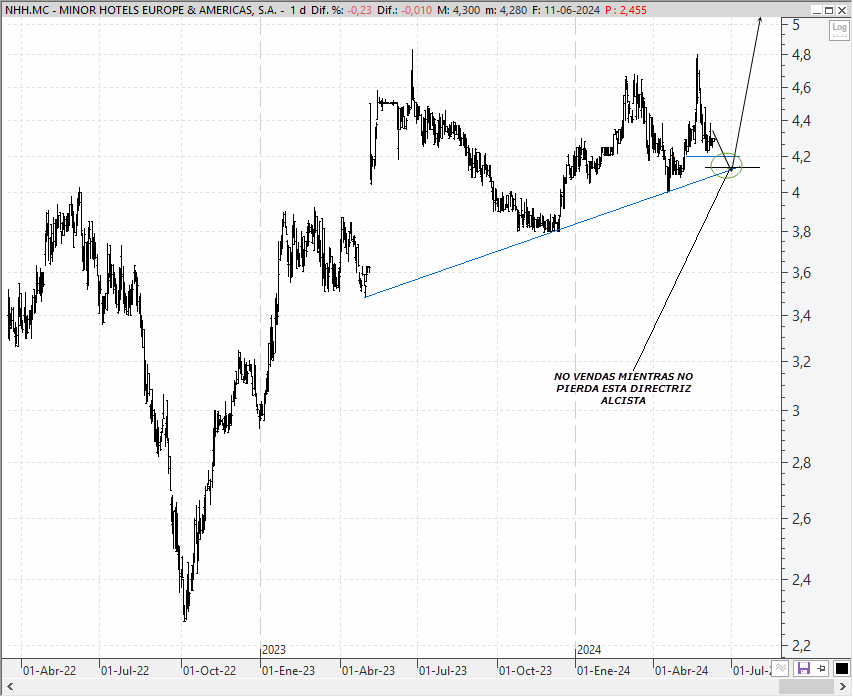Click the green circle at the trendline junction
Screen dimensions: 853x697
click(726, 165)
